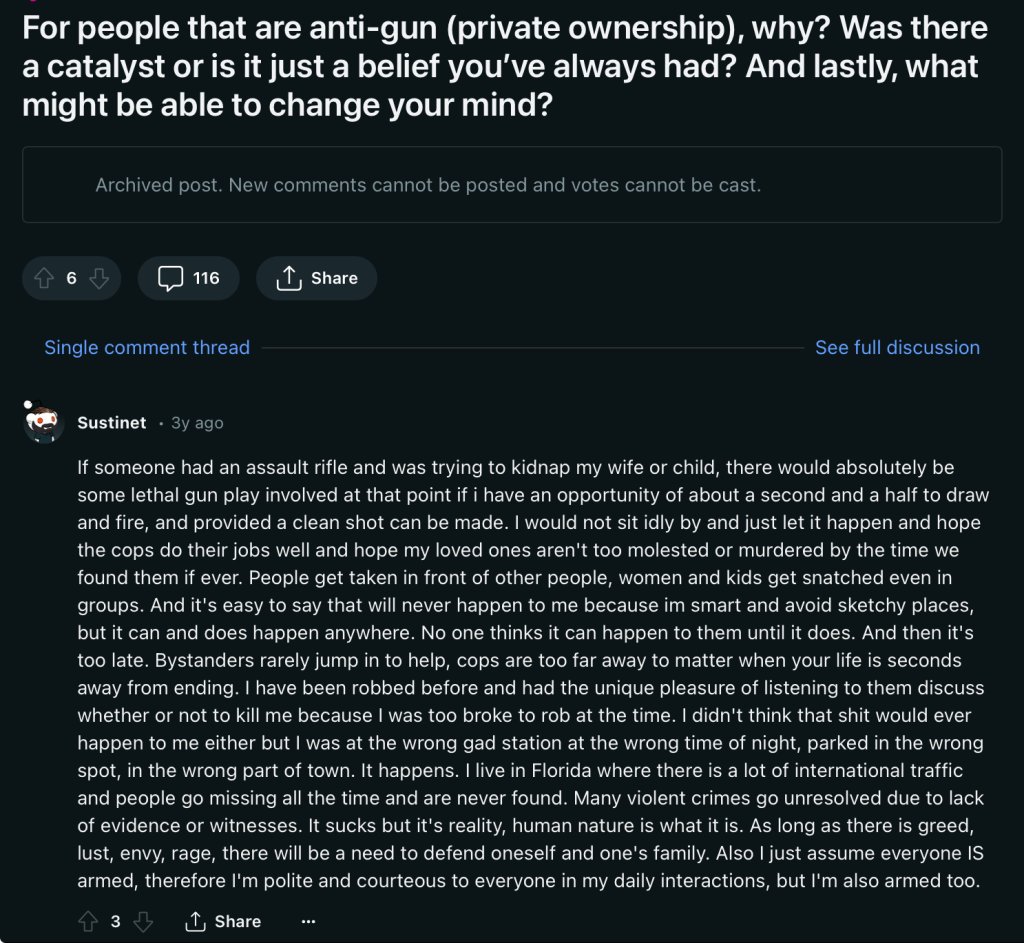Visit the Sustinet username profile
Screen dimensions: 1024x943
(x=112, y=423)
